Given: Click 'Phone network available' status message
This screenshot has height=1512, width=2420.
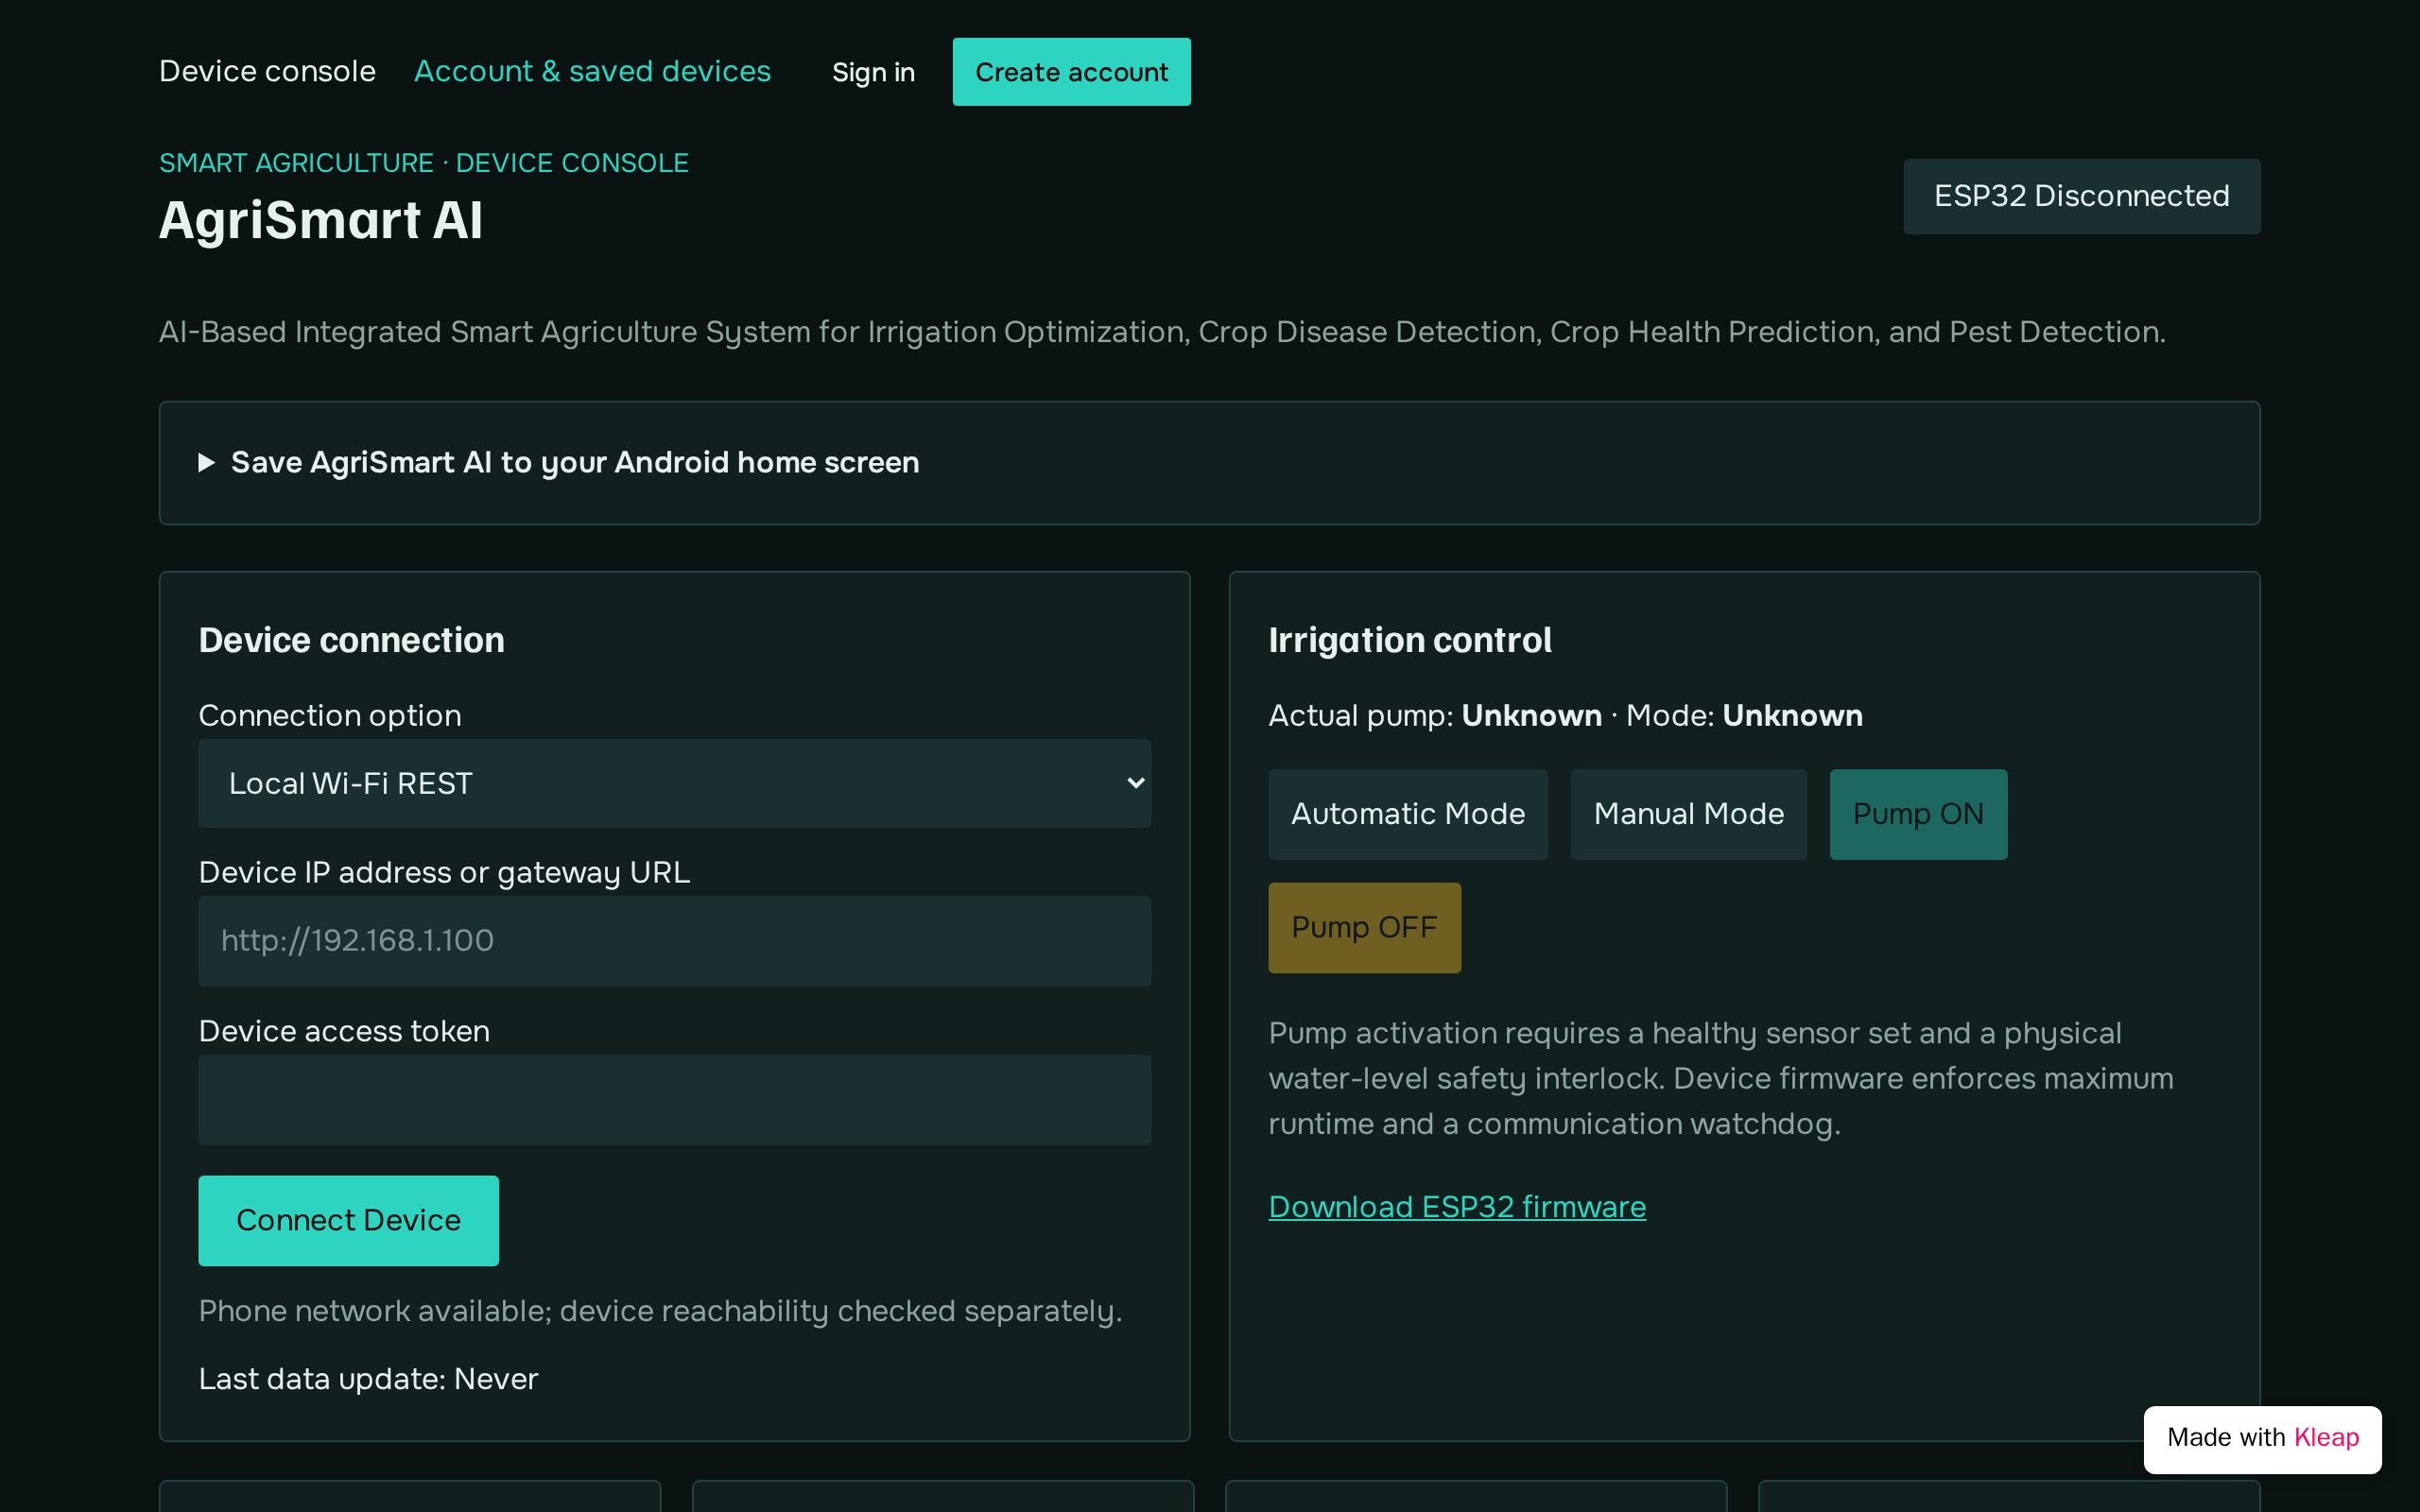Looking at the screenshot, I should (660, 1311).
